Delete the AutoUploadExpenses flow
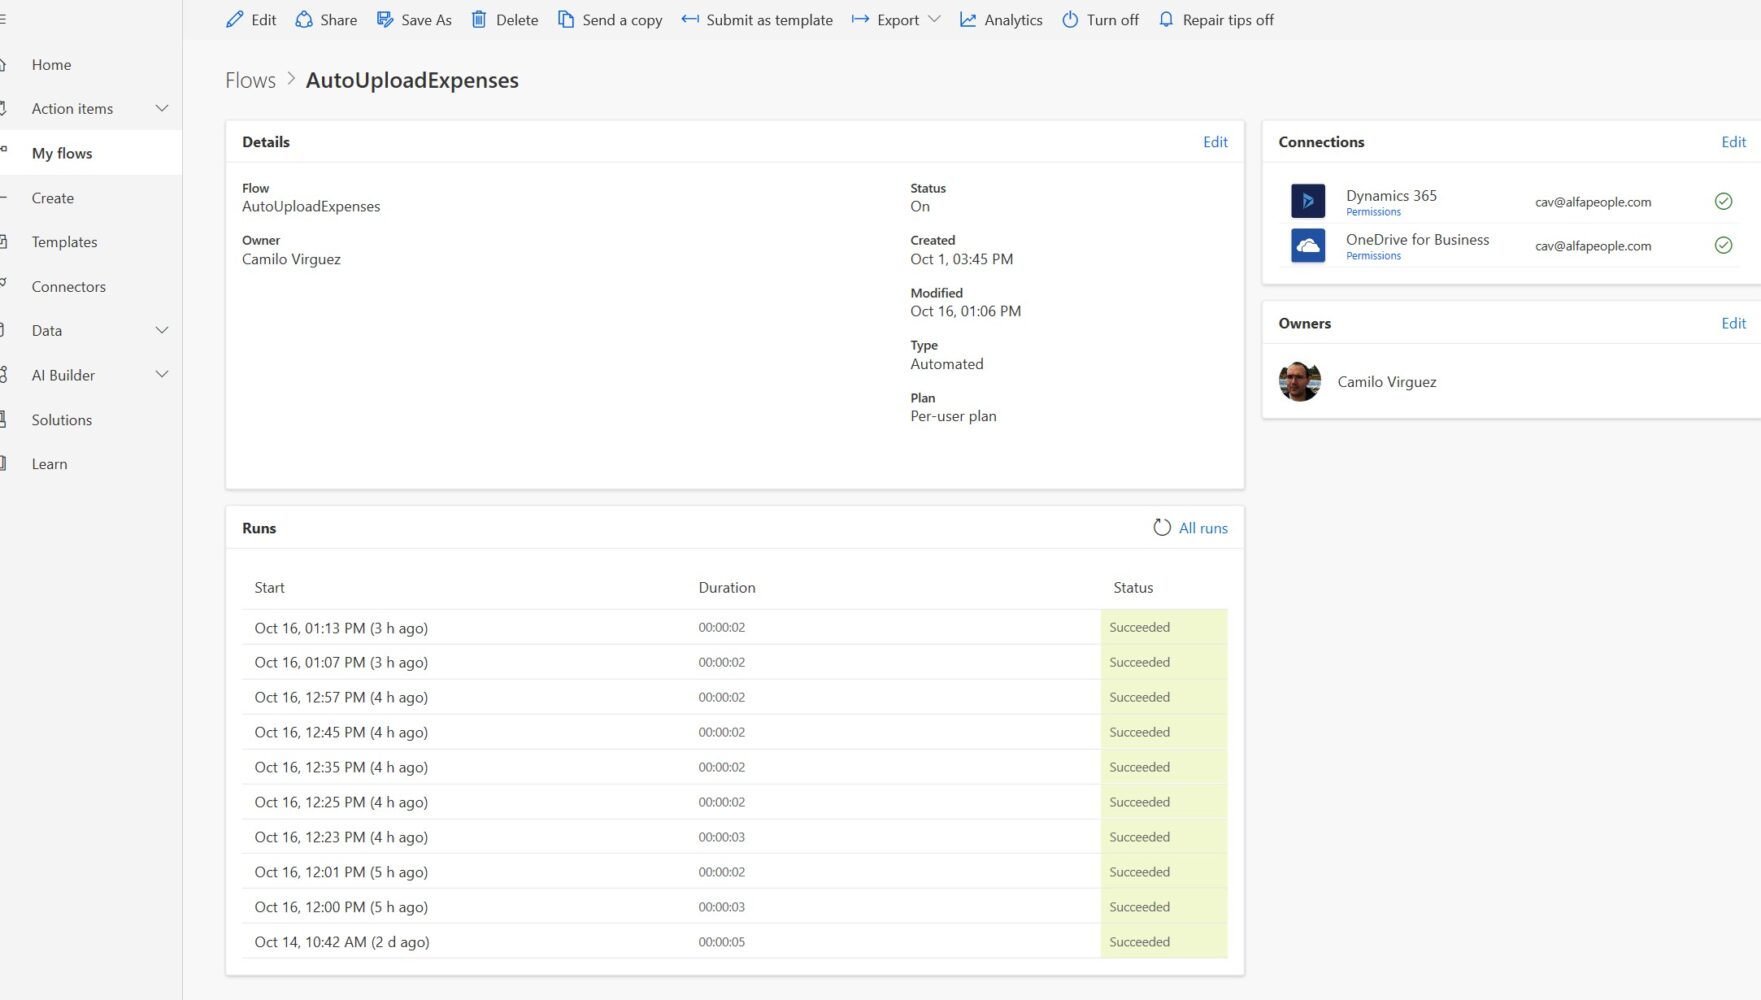The height and width of the screenshot is (1000, 1761). coord(504,19)
